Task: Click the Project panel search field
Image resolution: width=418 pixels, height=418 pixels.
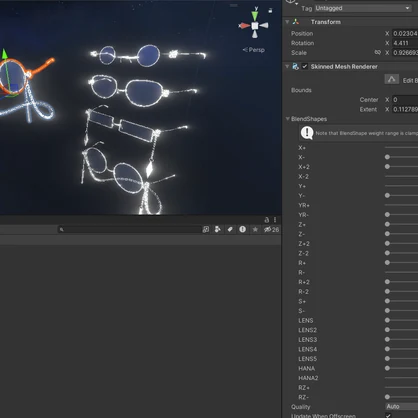Action: pyautogui.click(x=129, y=229)
